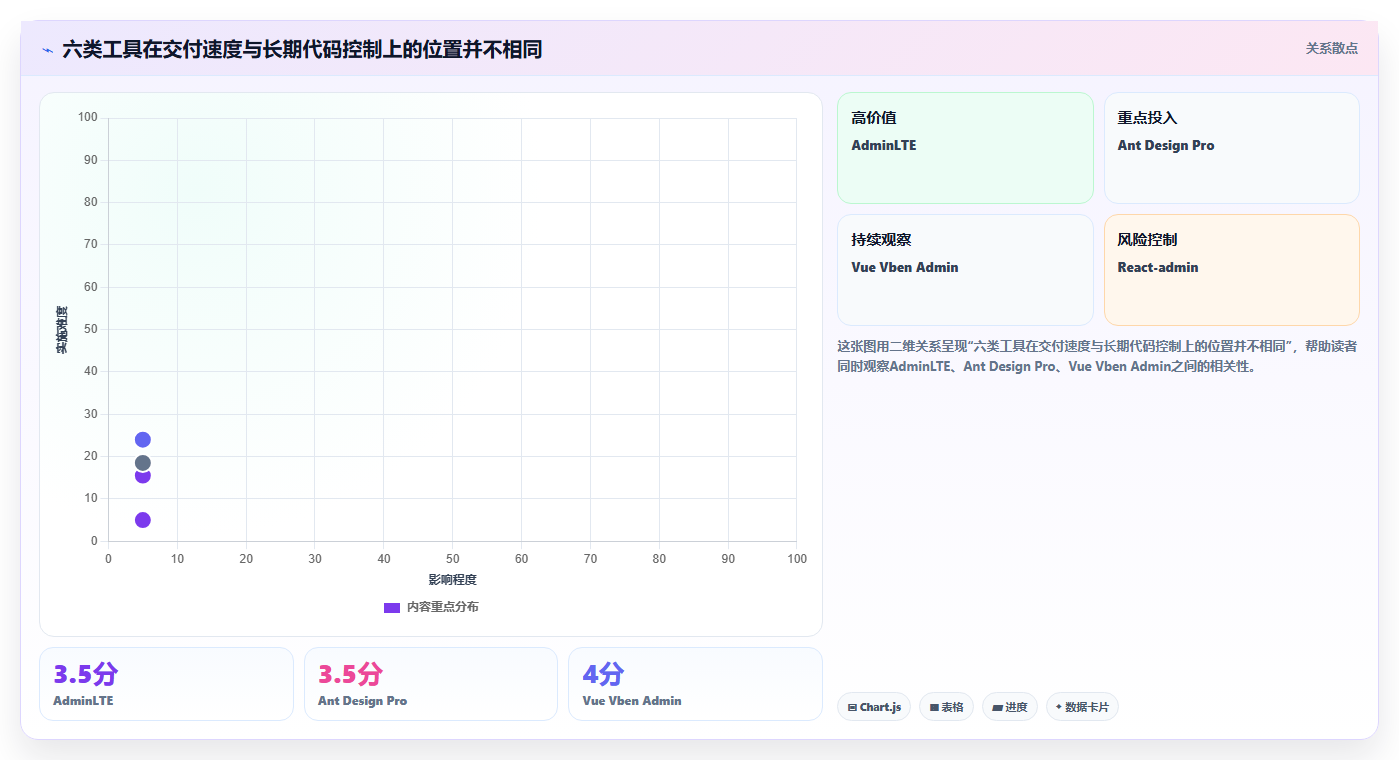Click the description paragraph starting 这张图用二维关系呈现
The width and height of the screenshot is (1399, 760).
pos(1097,356)
